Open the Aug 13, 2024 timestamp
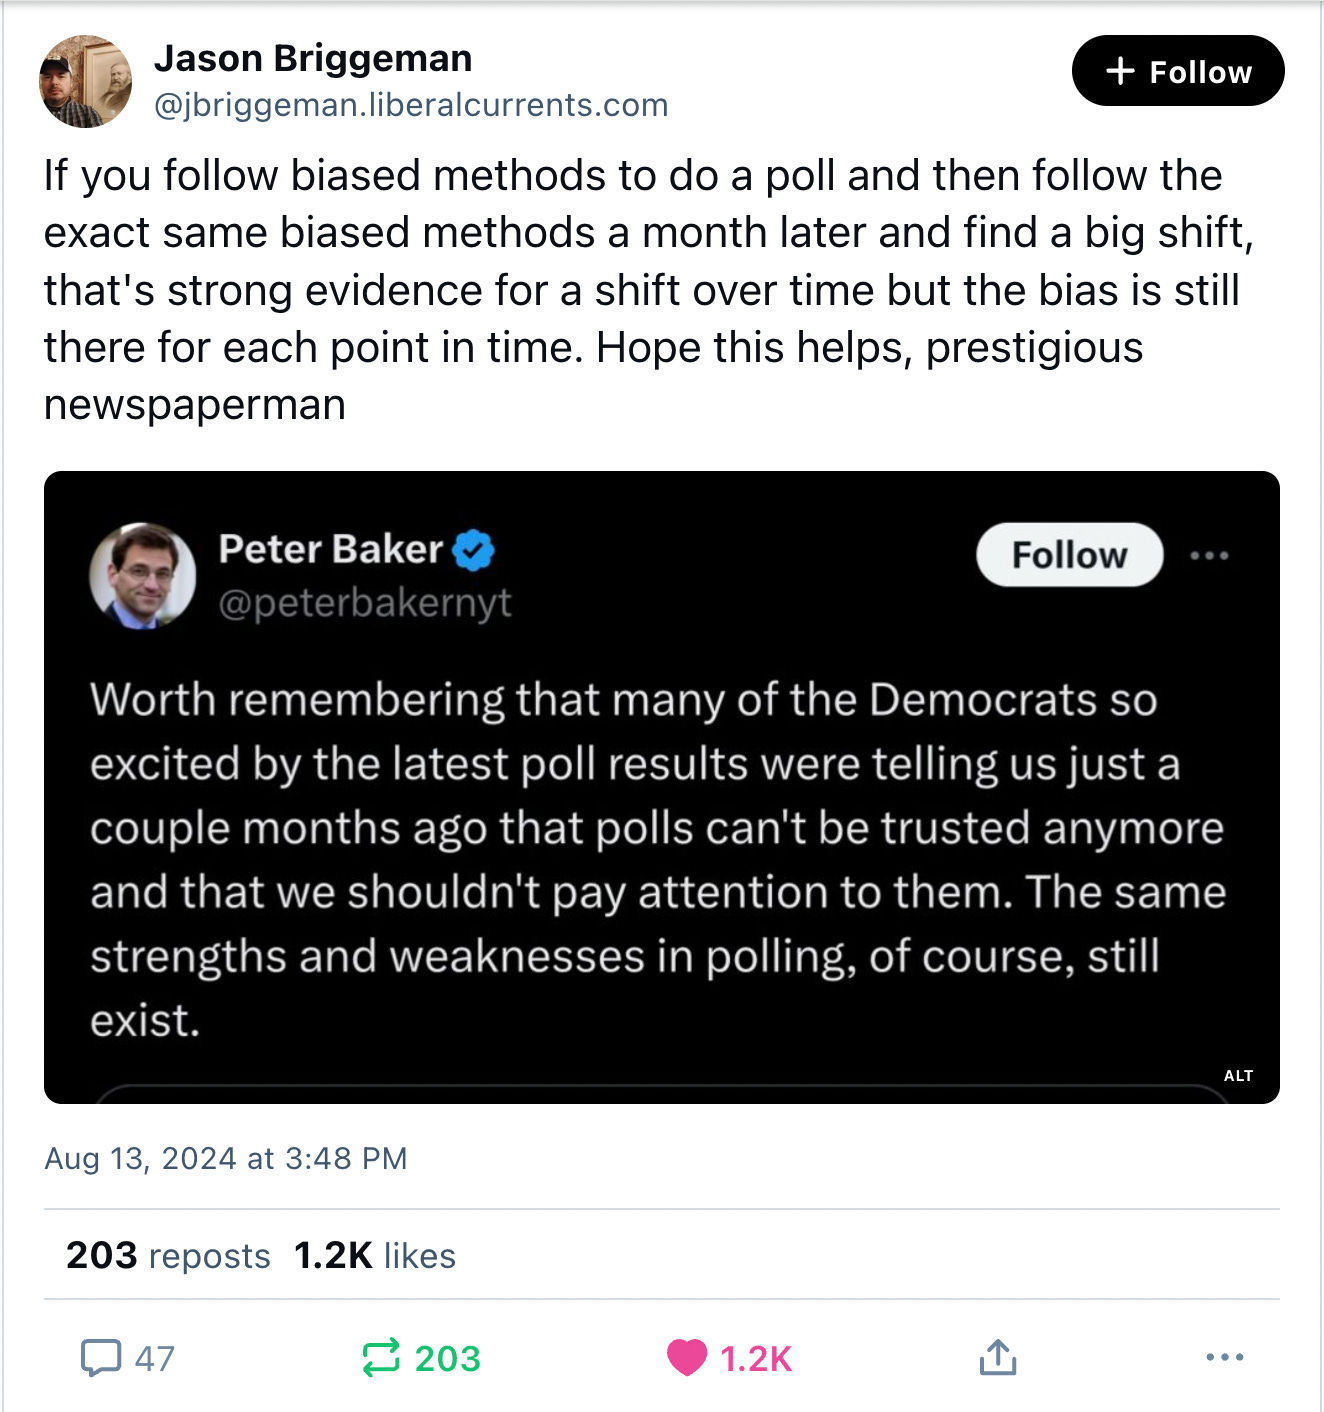 pos(225,1158)
